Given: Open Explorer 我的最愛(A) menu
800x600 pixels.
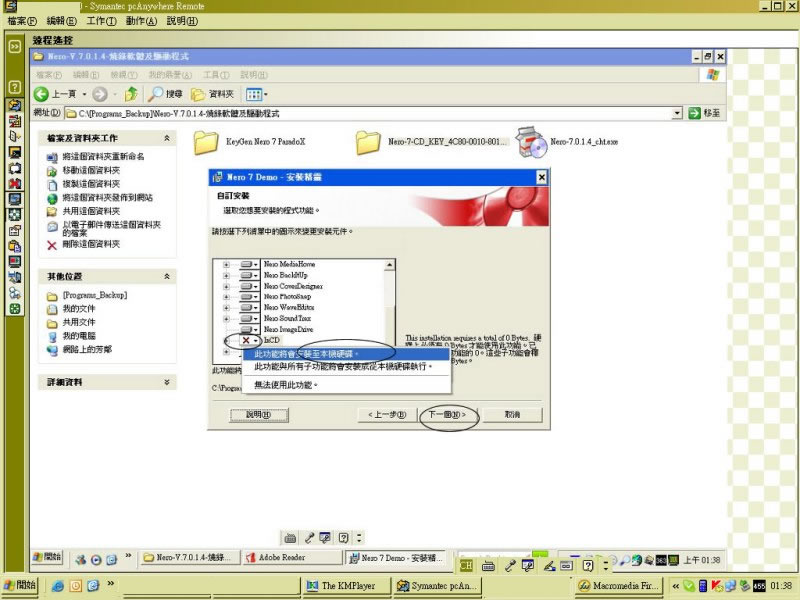Looking at the screenshot, I should coord(170,75).
